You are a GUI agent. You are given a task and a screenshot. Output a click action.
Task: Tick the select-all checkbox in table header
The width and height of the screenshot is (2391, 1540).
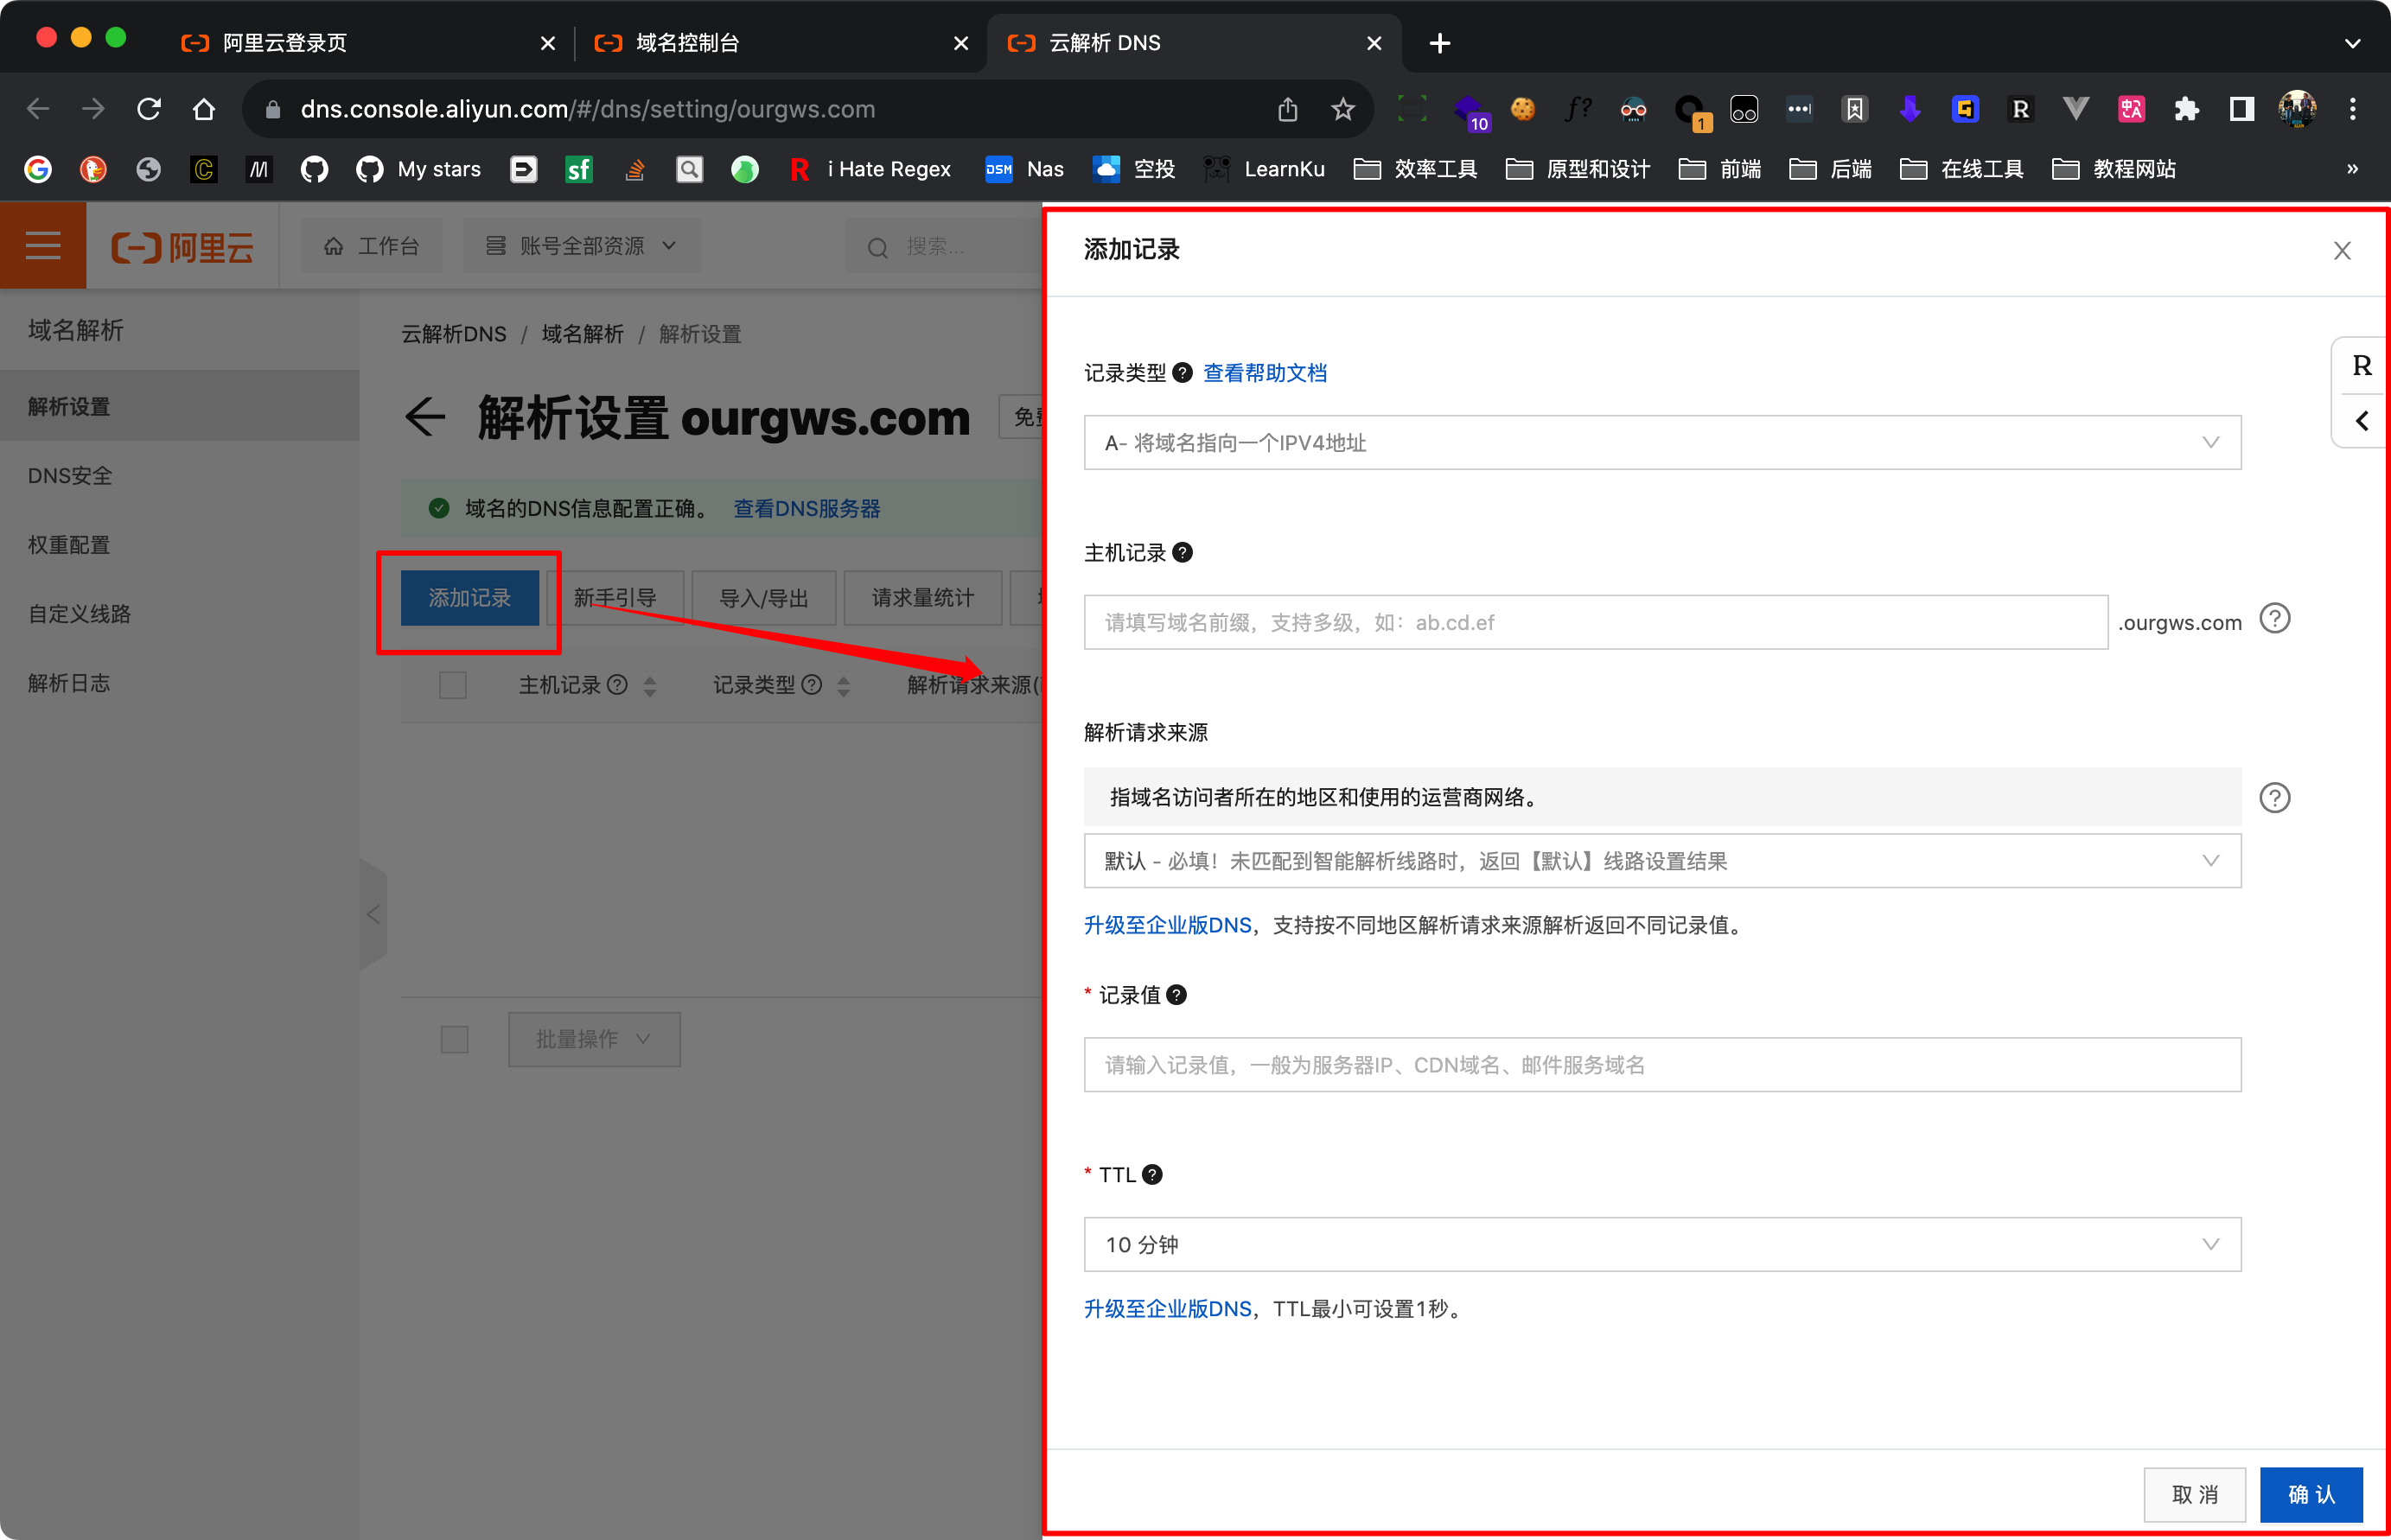click(453, 685)
